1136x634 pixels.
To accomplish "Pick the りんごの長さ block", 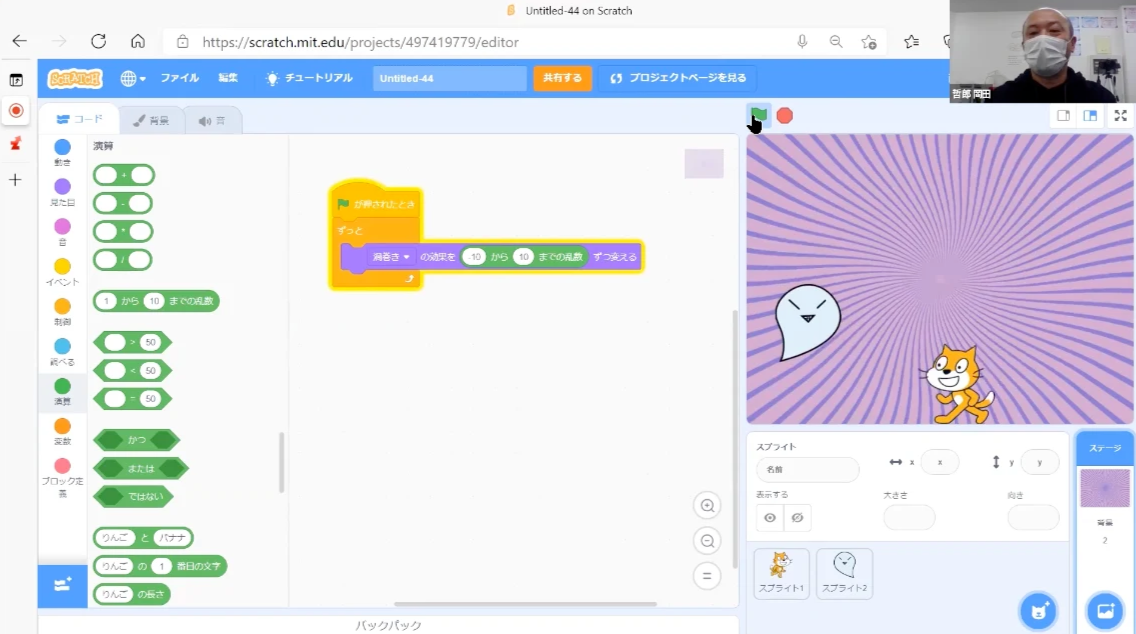I will (x=131, y=594).
